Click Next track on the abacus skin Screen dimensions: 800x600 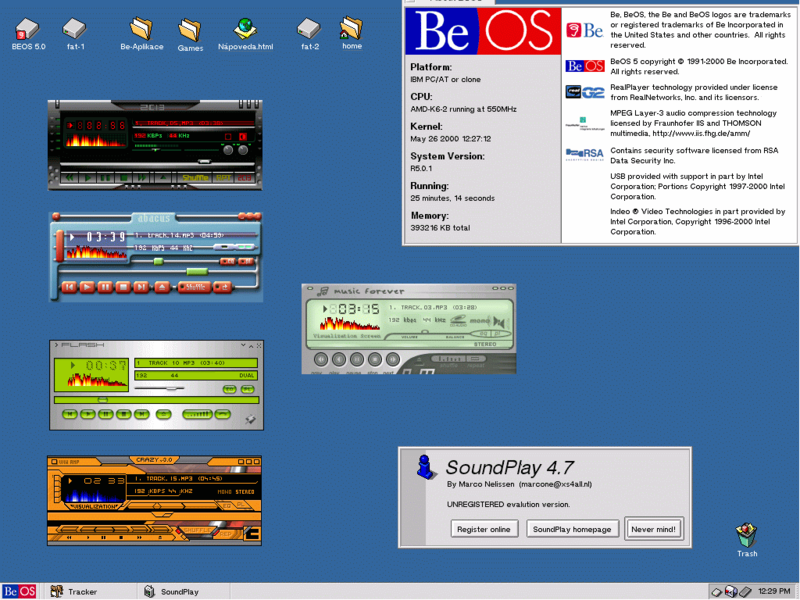pos(139,287)
